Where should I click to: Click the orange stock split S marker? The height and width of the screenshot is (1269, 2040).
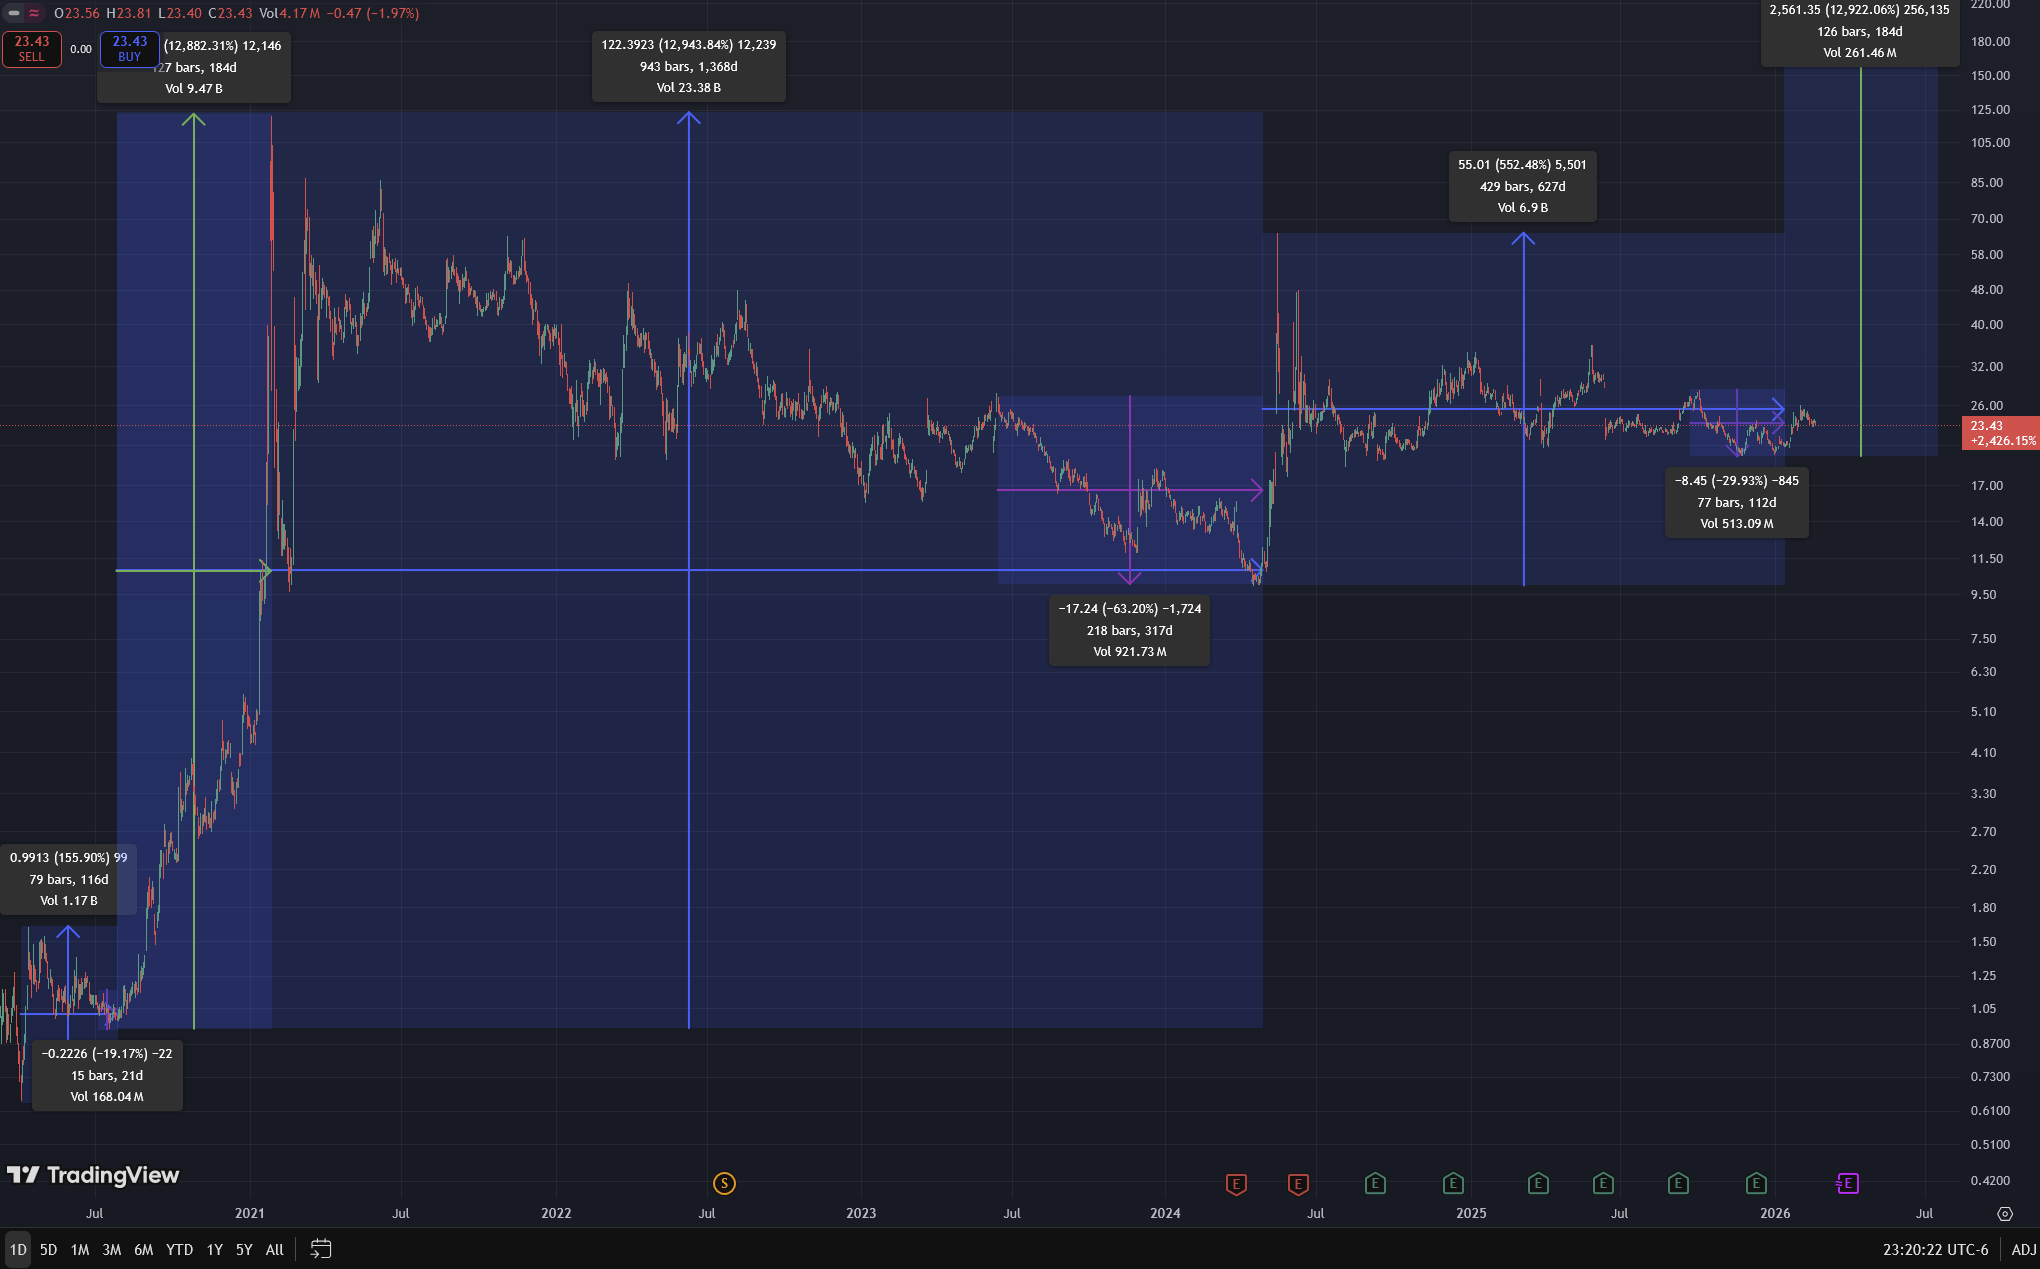pyautogui.click(x=724, y=1184)
